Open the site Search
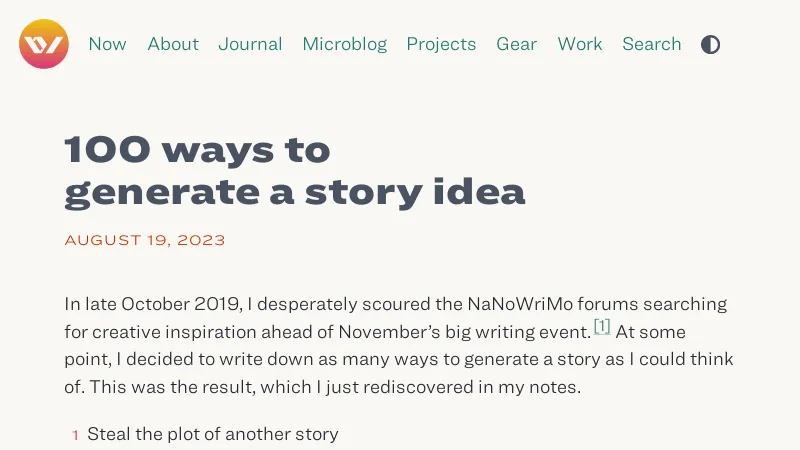Screen dimensions: 800x450 pyautogui.click(x=651, y=44)
